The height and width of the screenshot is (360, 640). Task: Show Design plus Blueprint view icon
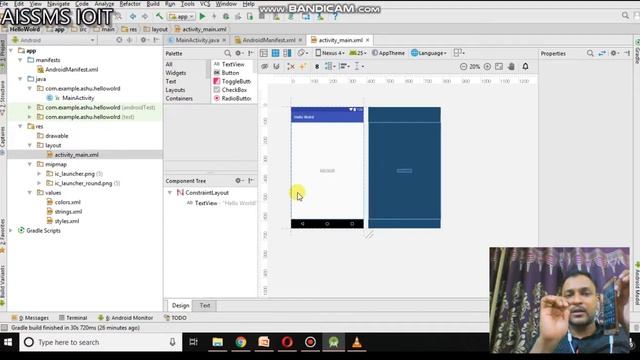click(x=287, y=53)
